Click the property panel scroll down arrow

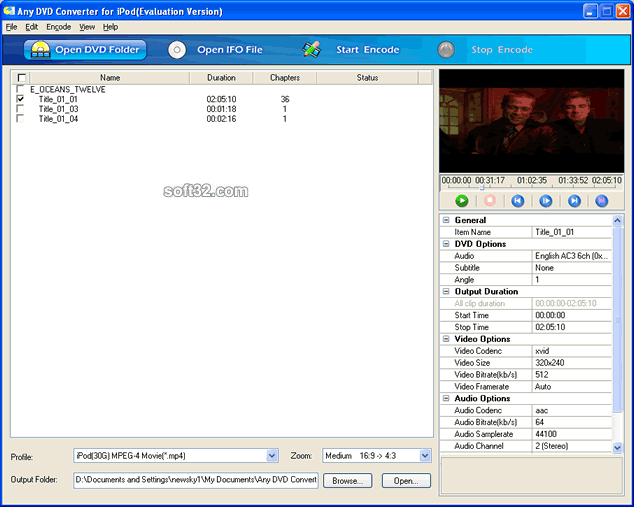click(617, 447)
